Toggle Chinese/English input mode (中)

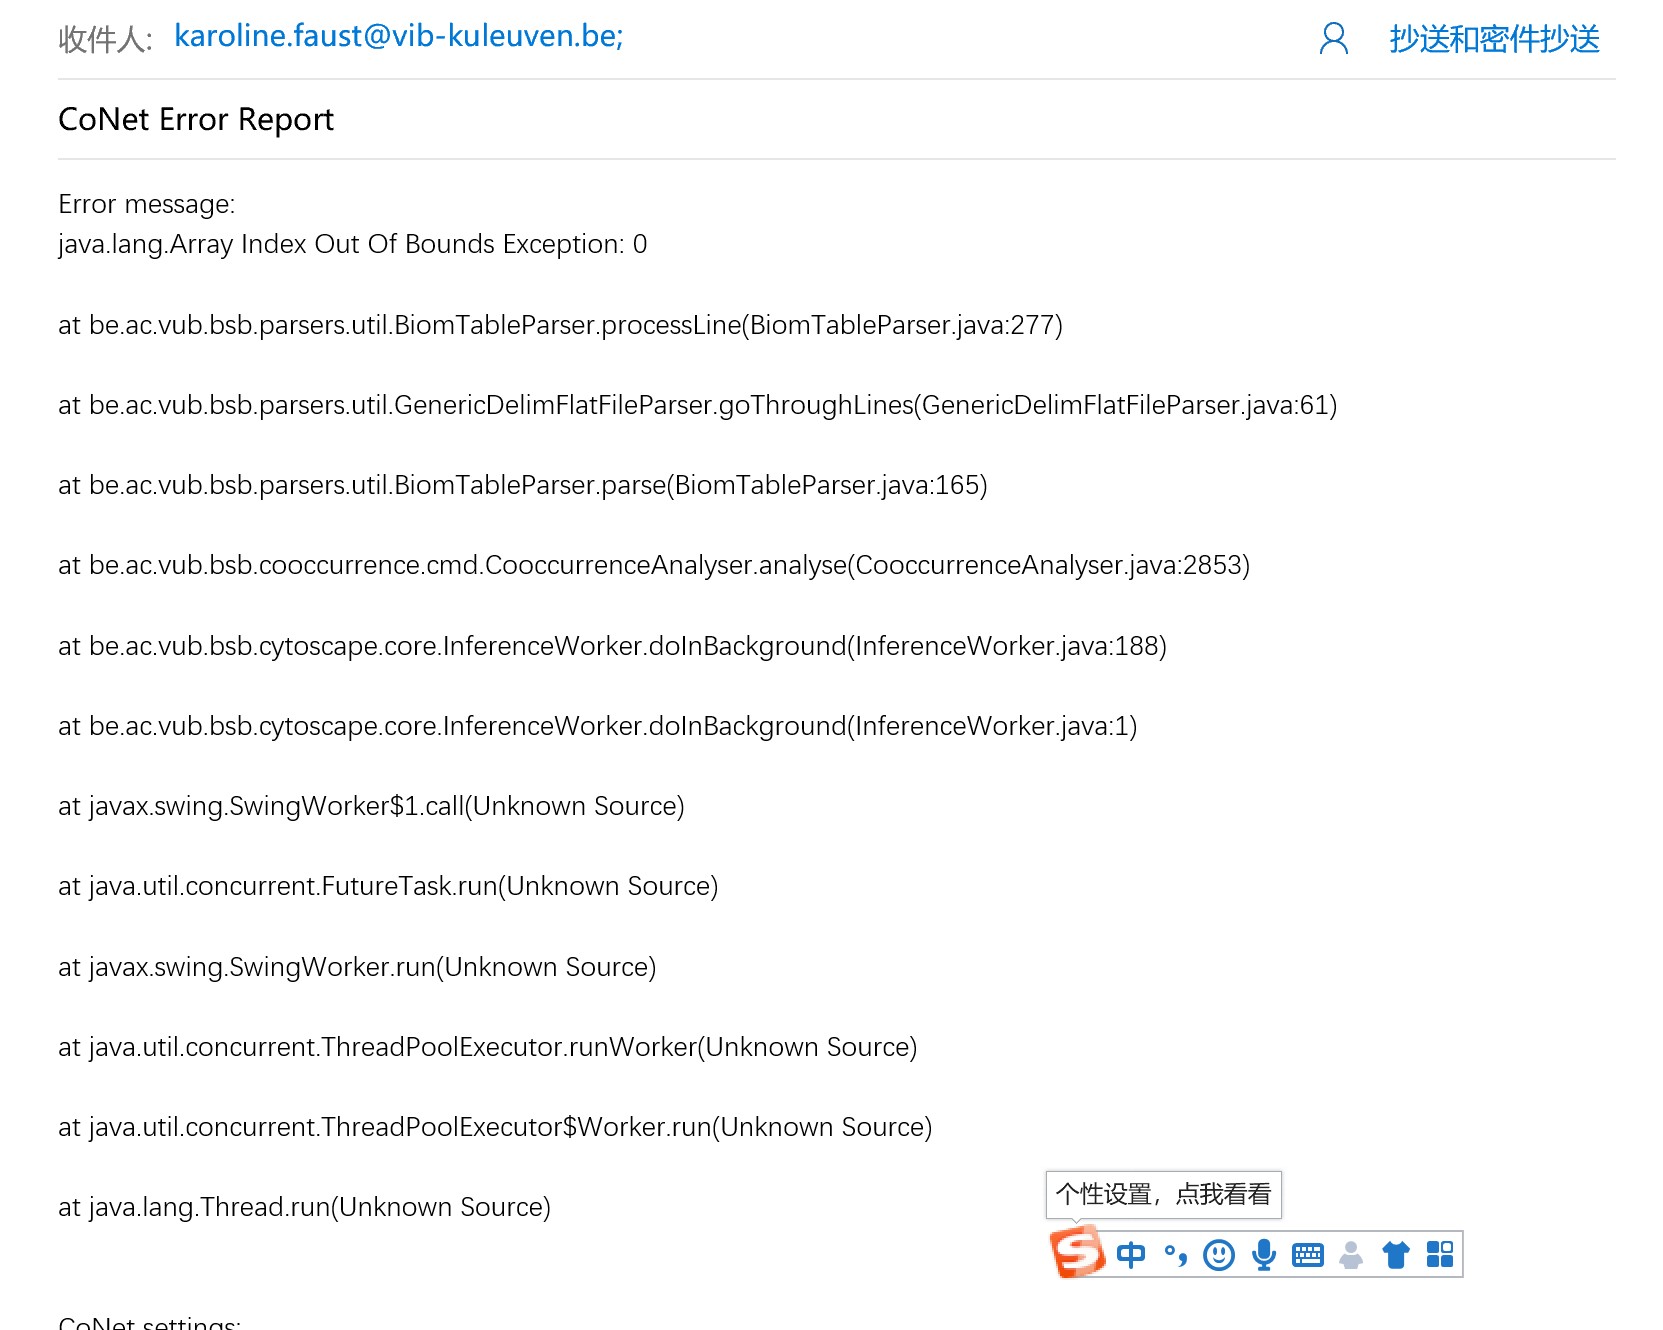(x=1131, y=1255)
